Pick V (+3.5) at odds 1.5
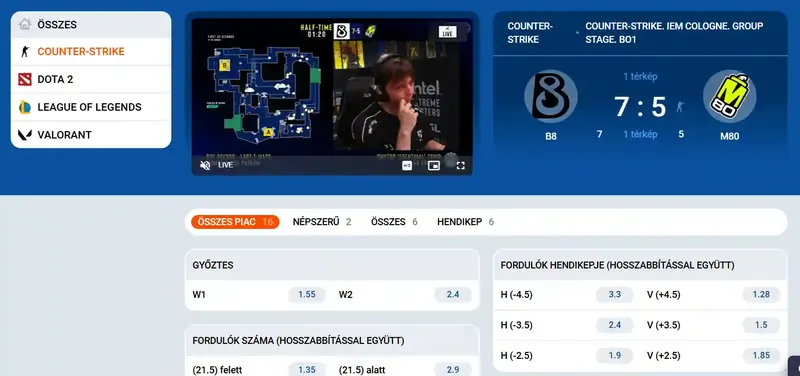This screenshot has height=376, width=800. [x=761, y=325]
